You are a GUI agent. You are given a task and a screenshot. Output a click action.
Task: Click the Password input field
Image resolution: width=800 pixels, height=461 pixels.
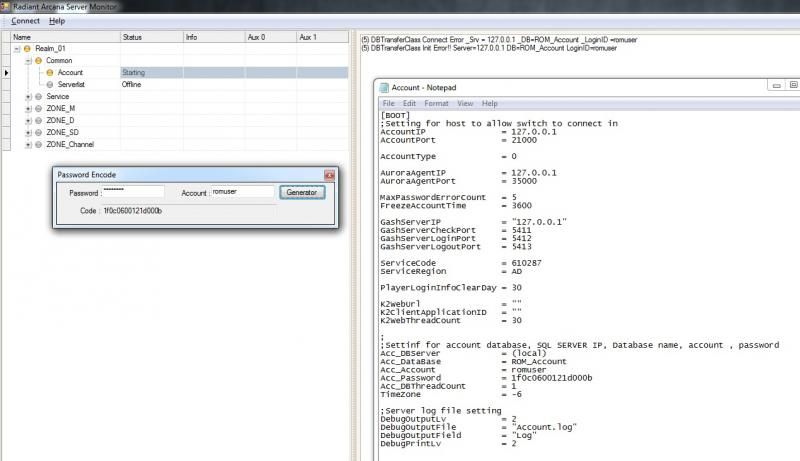tap(133, 192)
